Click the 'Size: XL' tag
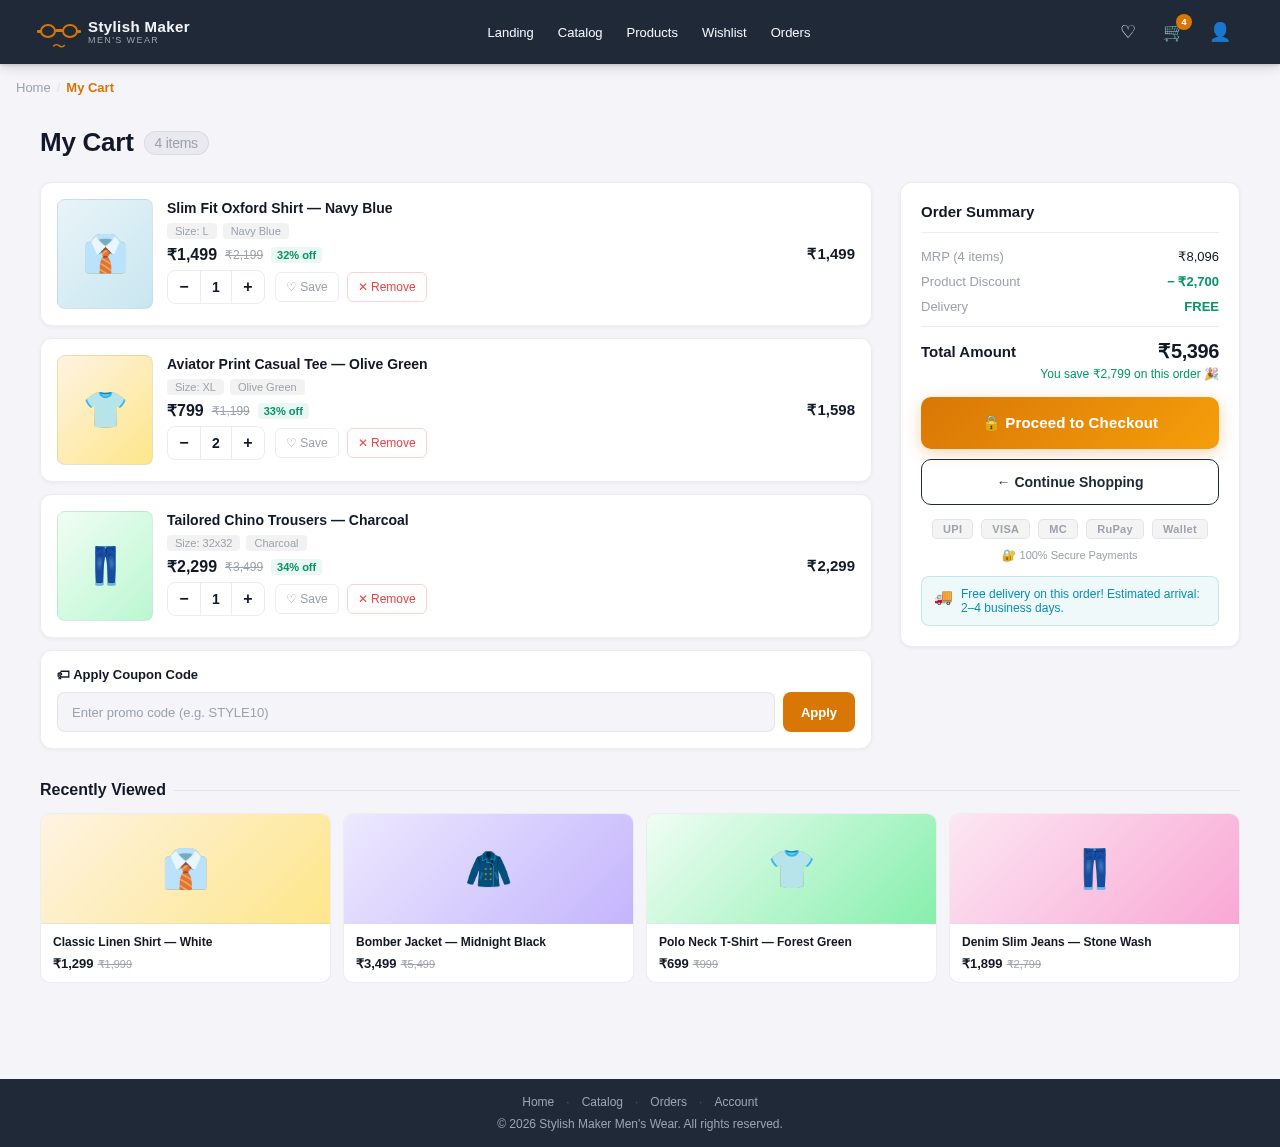Viewport: 1280px width, 1147px height. tap(195, 387)
